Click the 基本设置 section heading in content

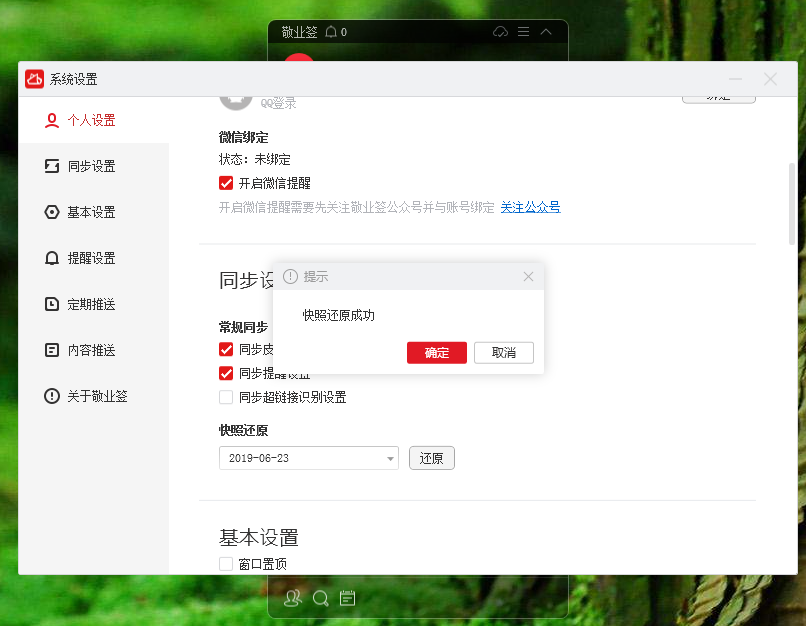coord(259,538)
